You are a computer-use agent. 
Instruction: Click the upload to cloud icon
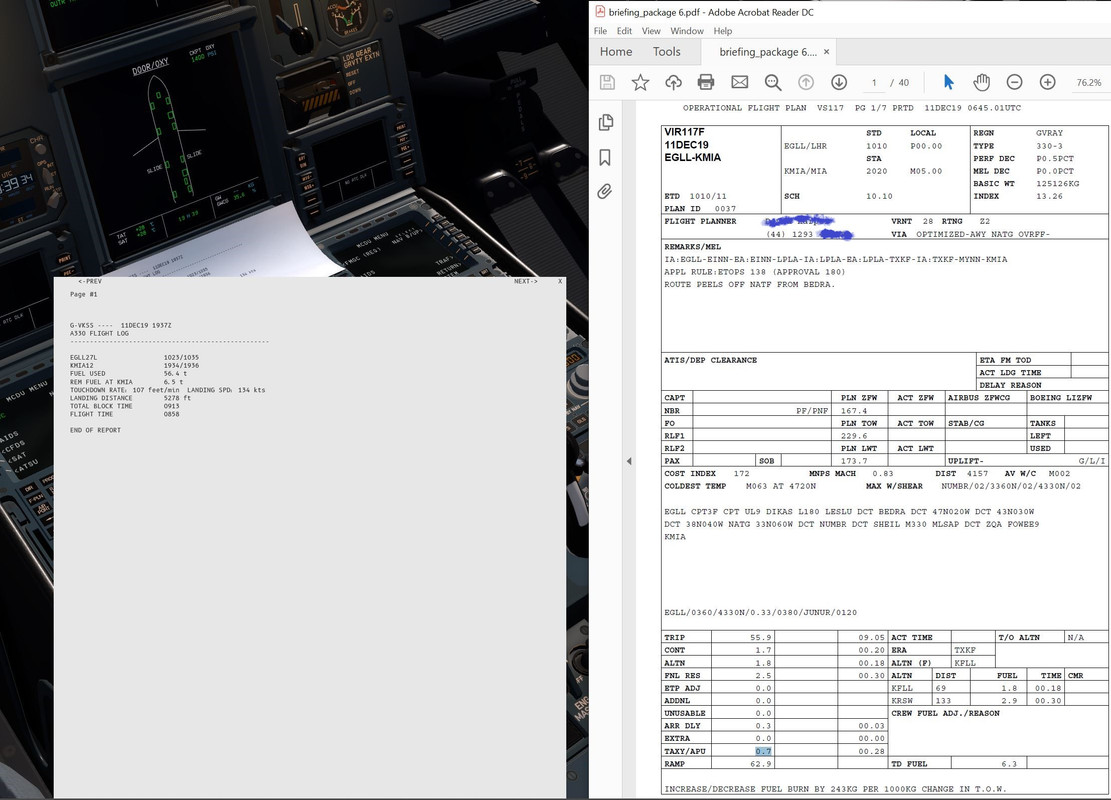pyautogui.click(x=673, y=82)
